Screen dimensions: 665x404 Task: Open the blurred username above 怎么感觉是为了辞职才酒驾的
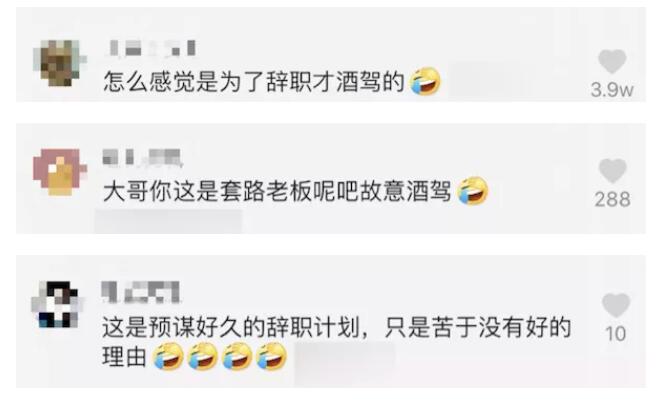click(151, 48)
